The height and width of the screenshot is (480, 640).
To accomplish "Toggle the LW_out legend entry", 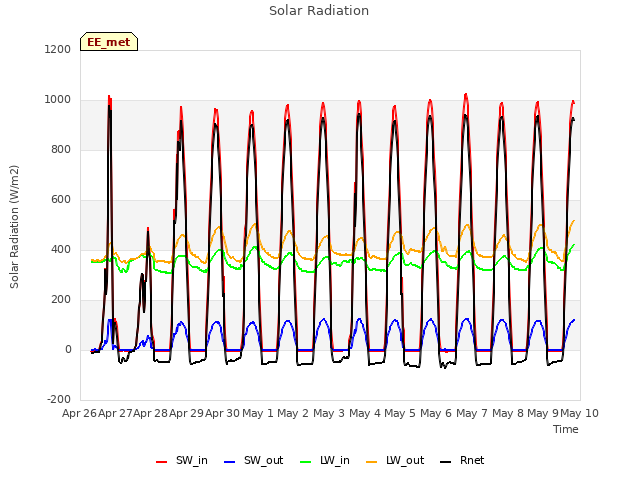I will tap(395, 460).
